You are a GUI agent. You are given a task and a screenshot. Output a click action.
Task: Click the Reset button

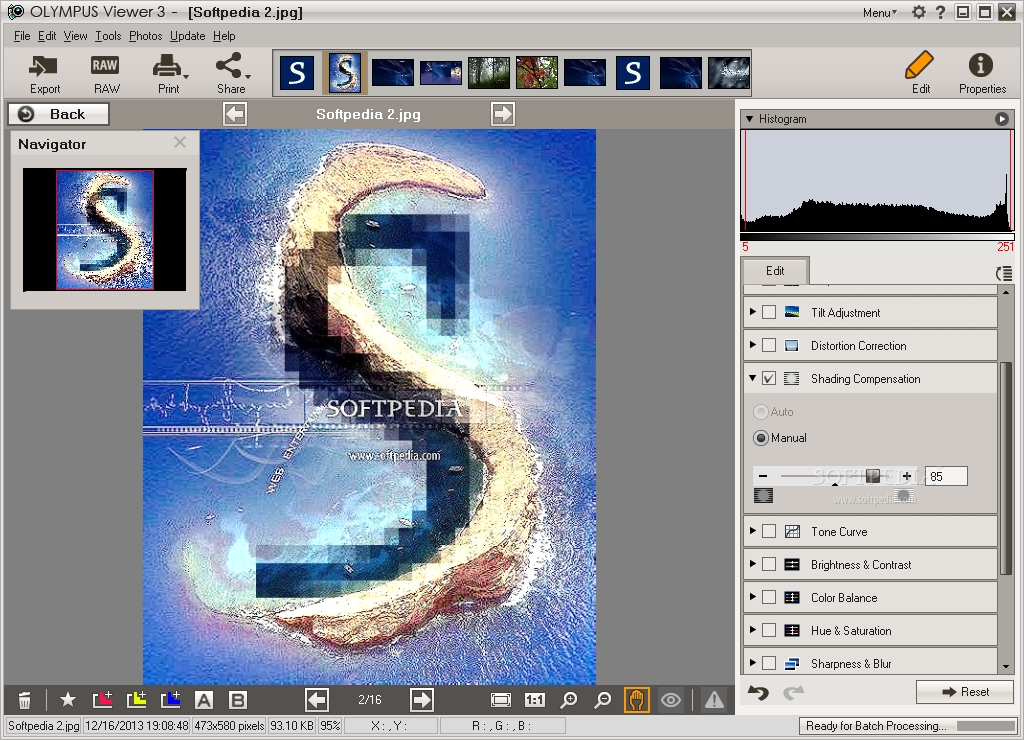(965, 692)
